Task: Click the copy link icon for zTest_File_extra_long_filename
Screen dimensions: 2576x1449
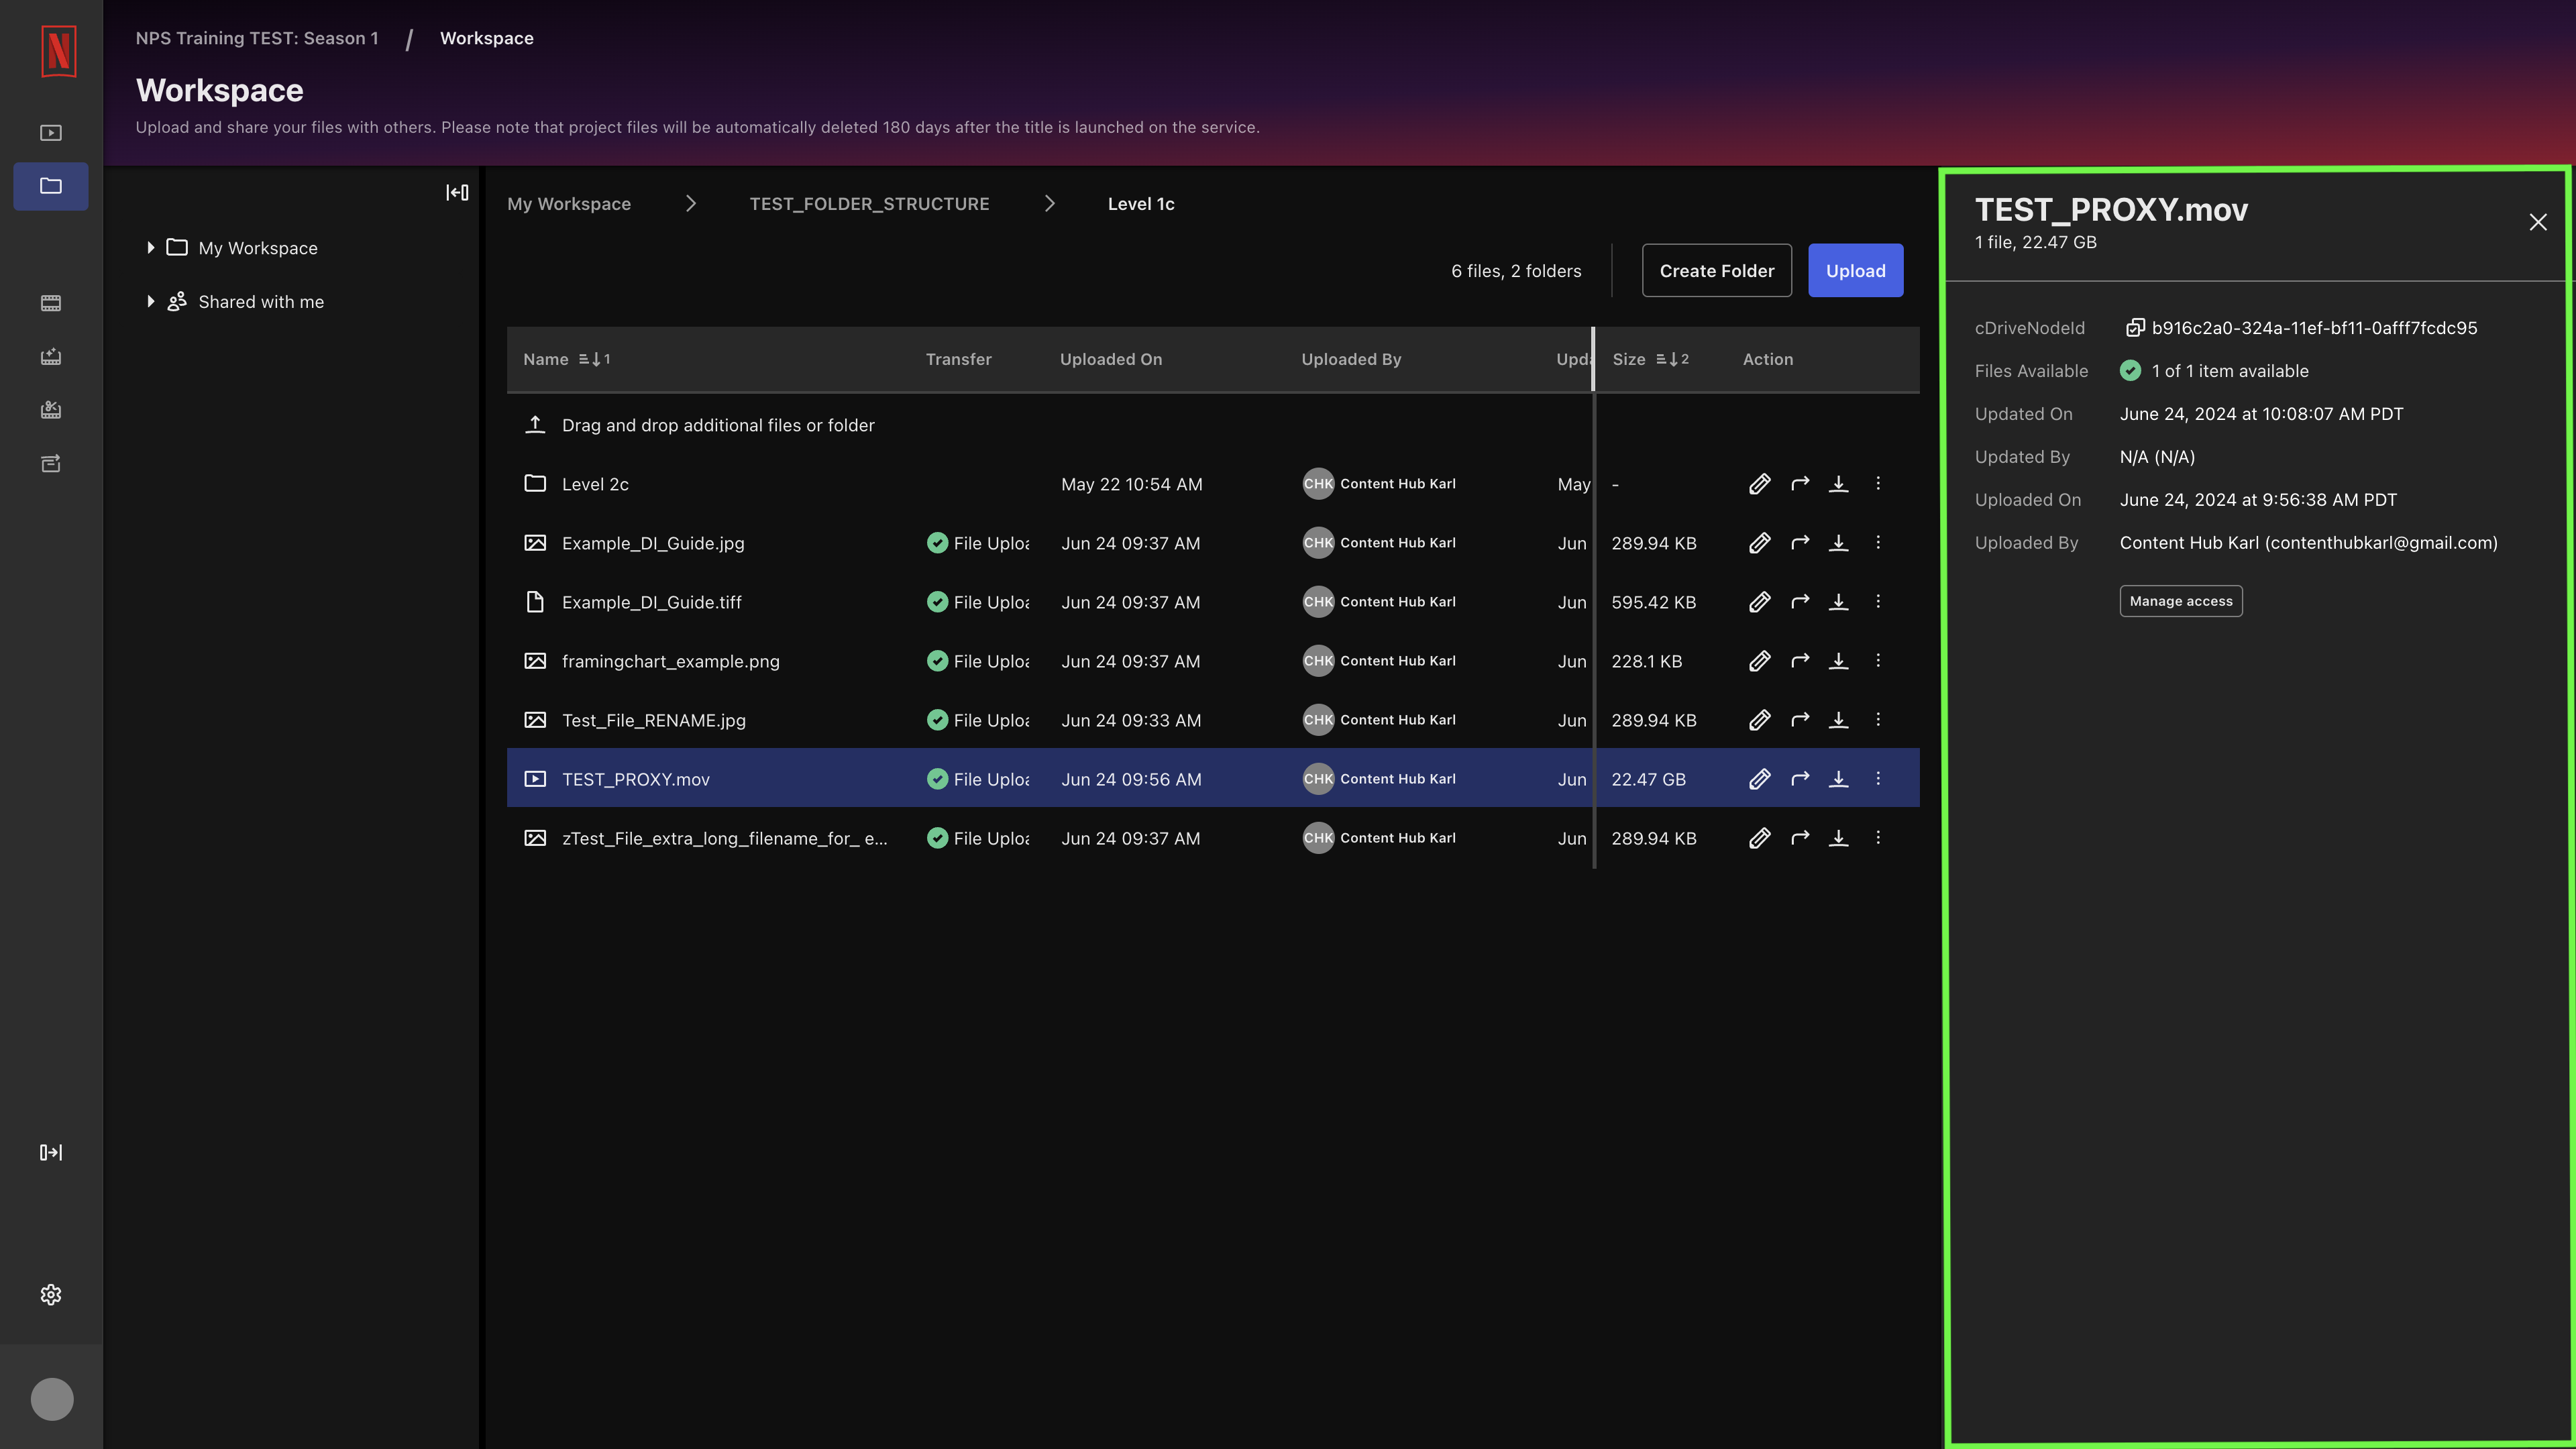Action: tap(1799, 837)
